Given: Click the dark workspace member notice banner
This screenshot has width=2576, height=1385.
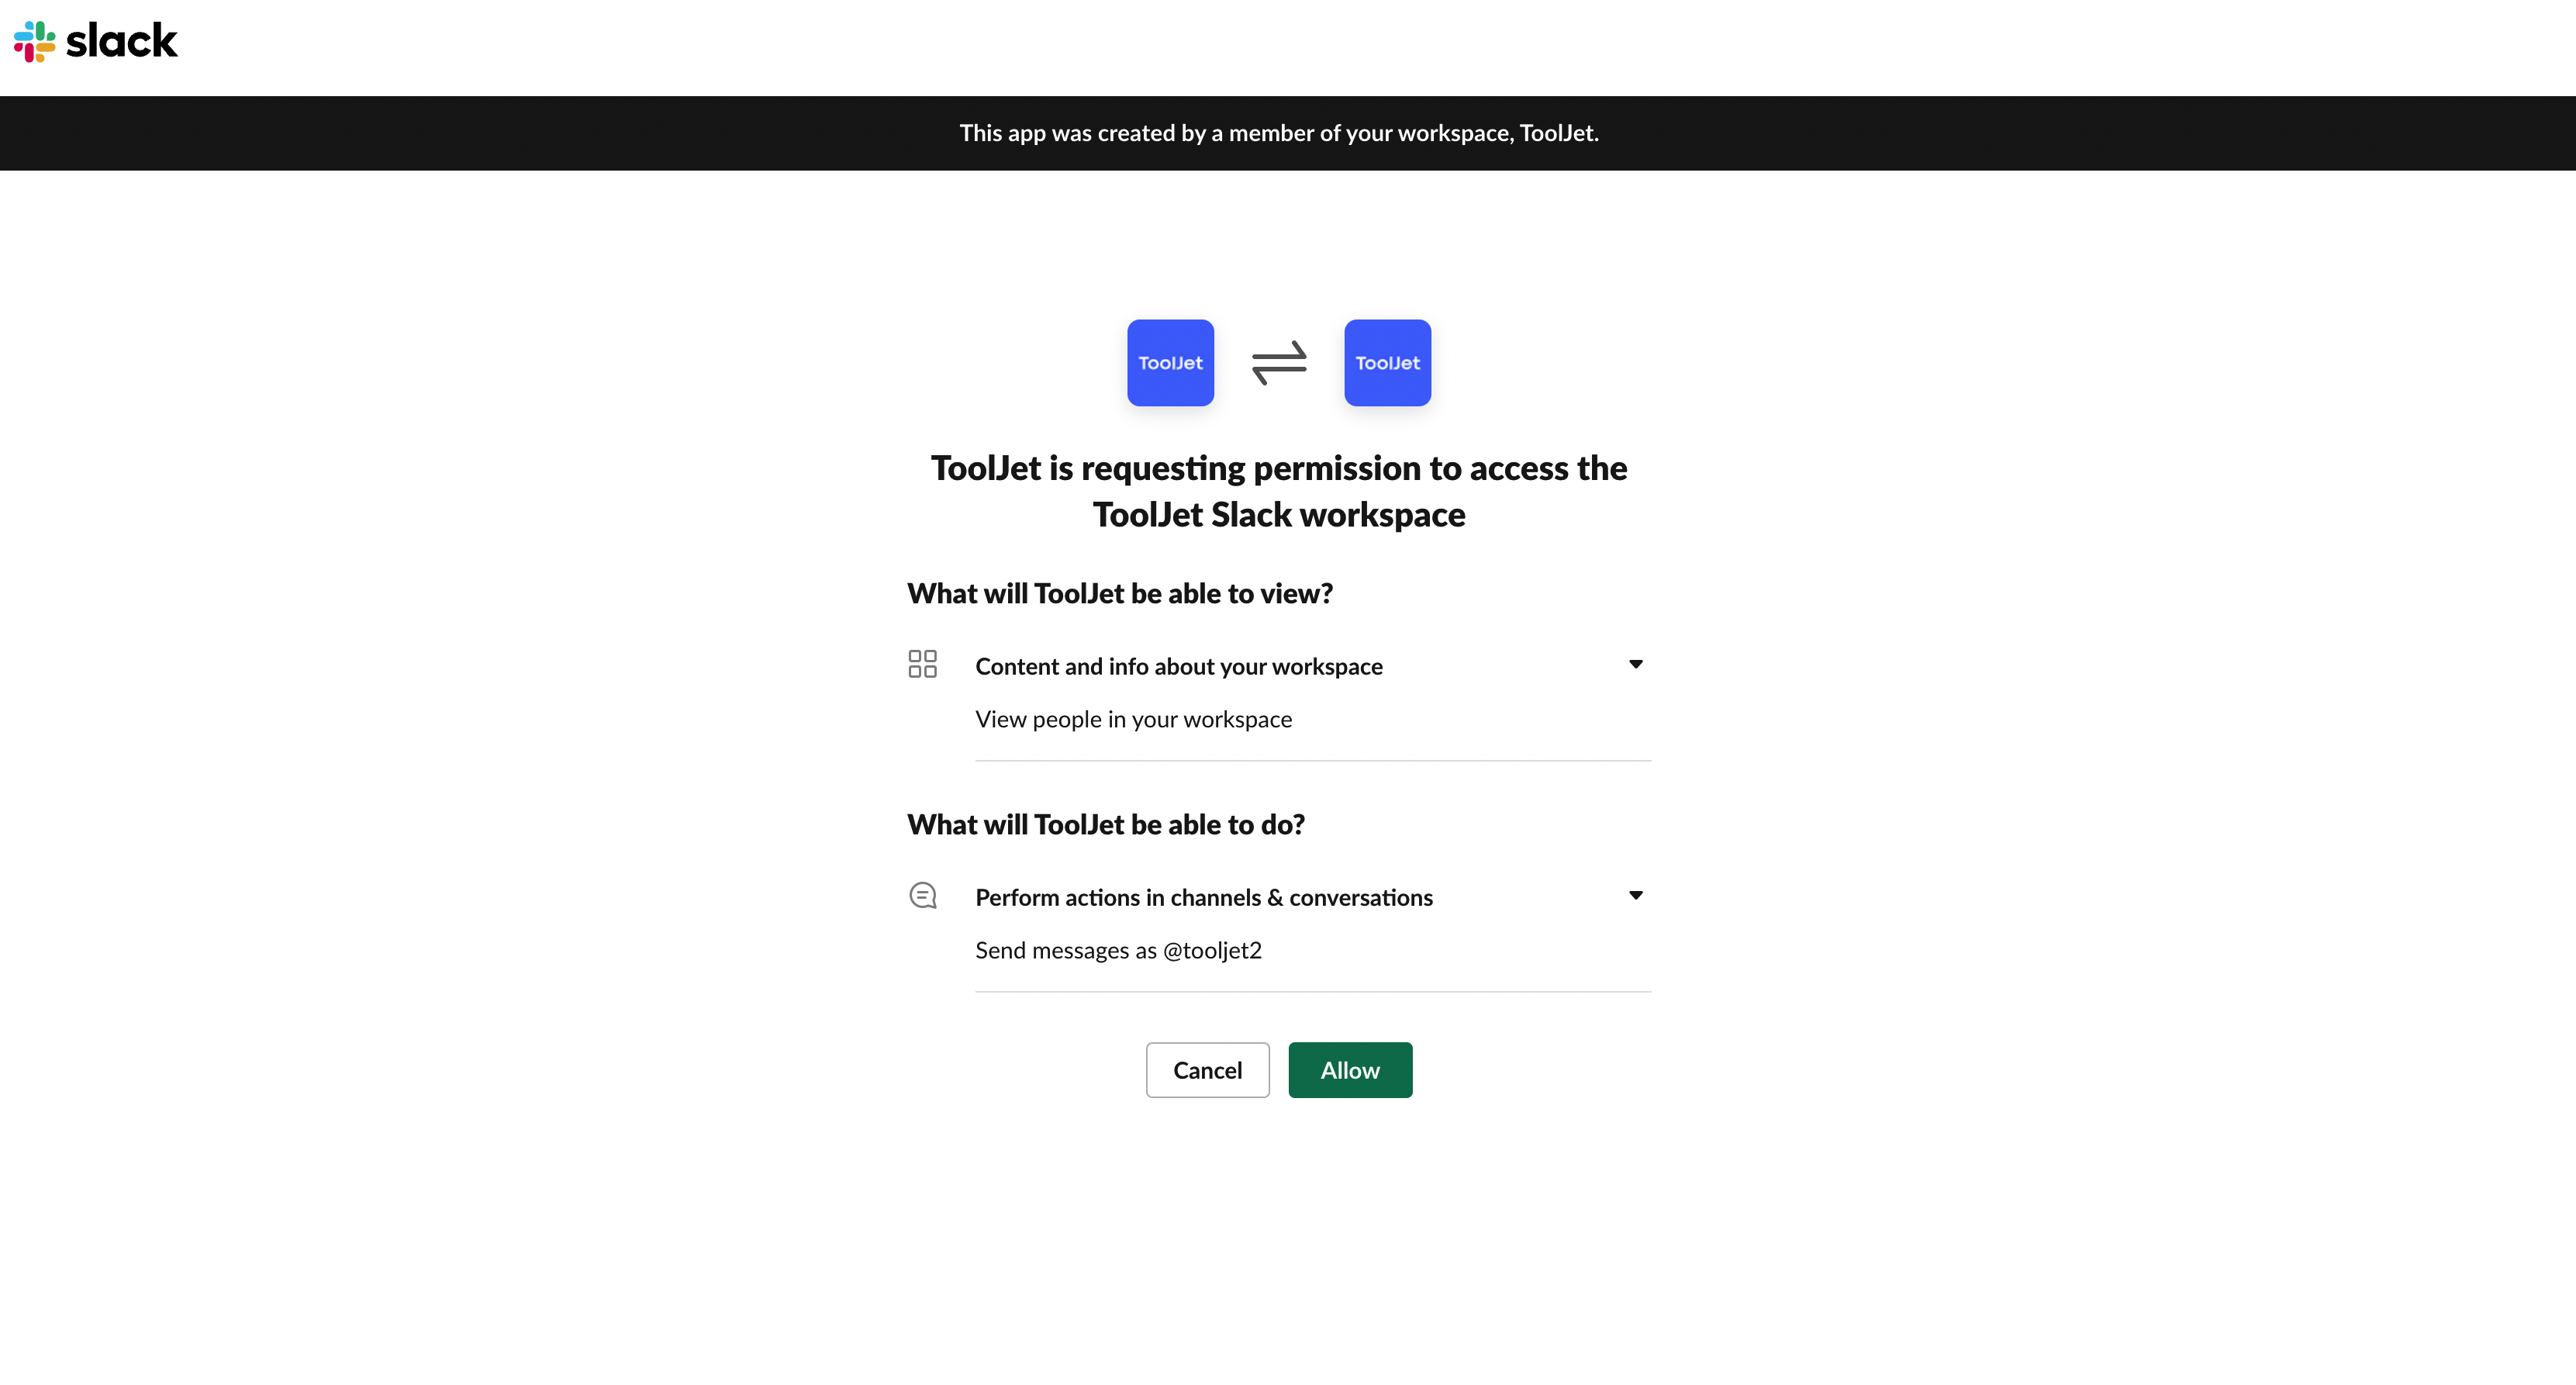Looking at the screenshot, I should click(x=1279, y=133).
